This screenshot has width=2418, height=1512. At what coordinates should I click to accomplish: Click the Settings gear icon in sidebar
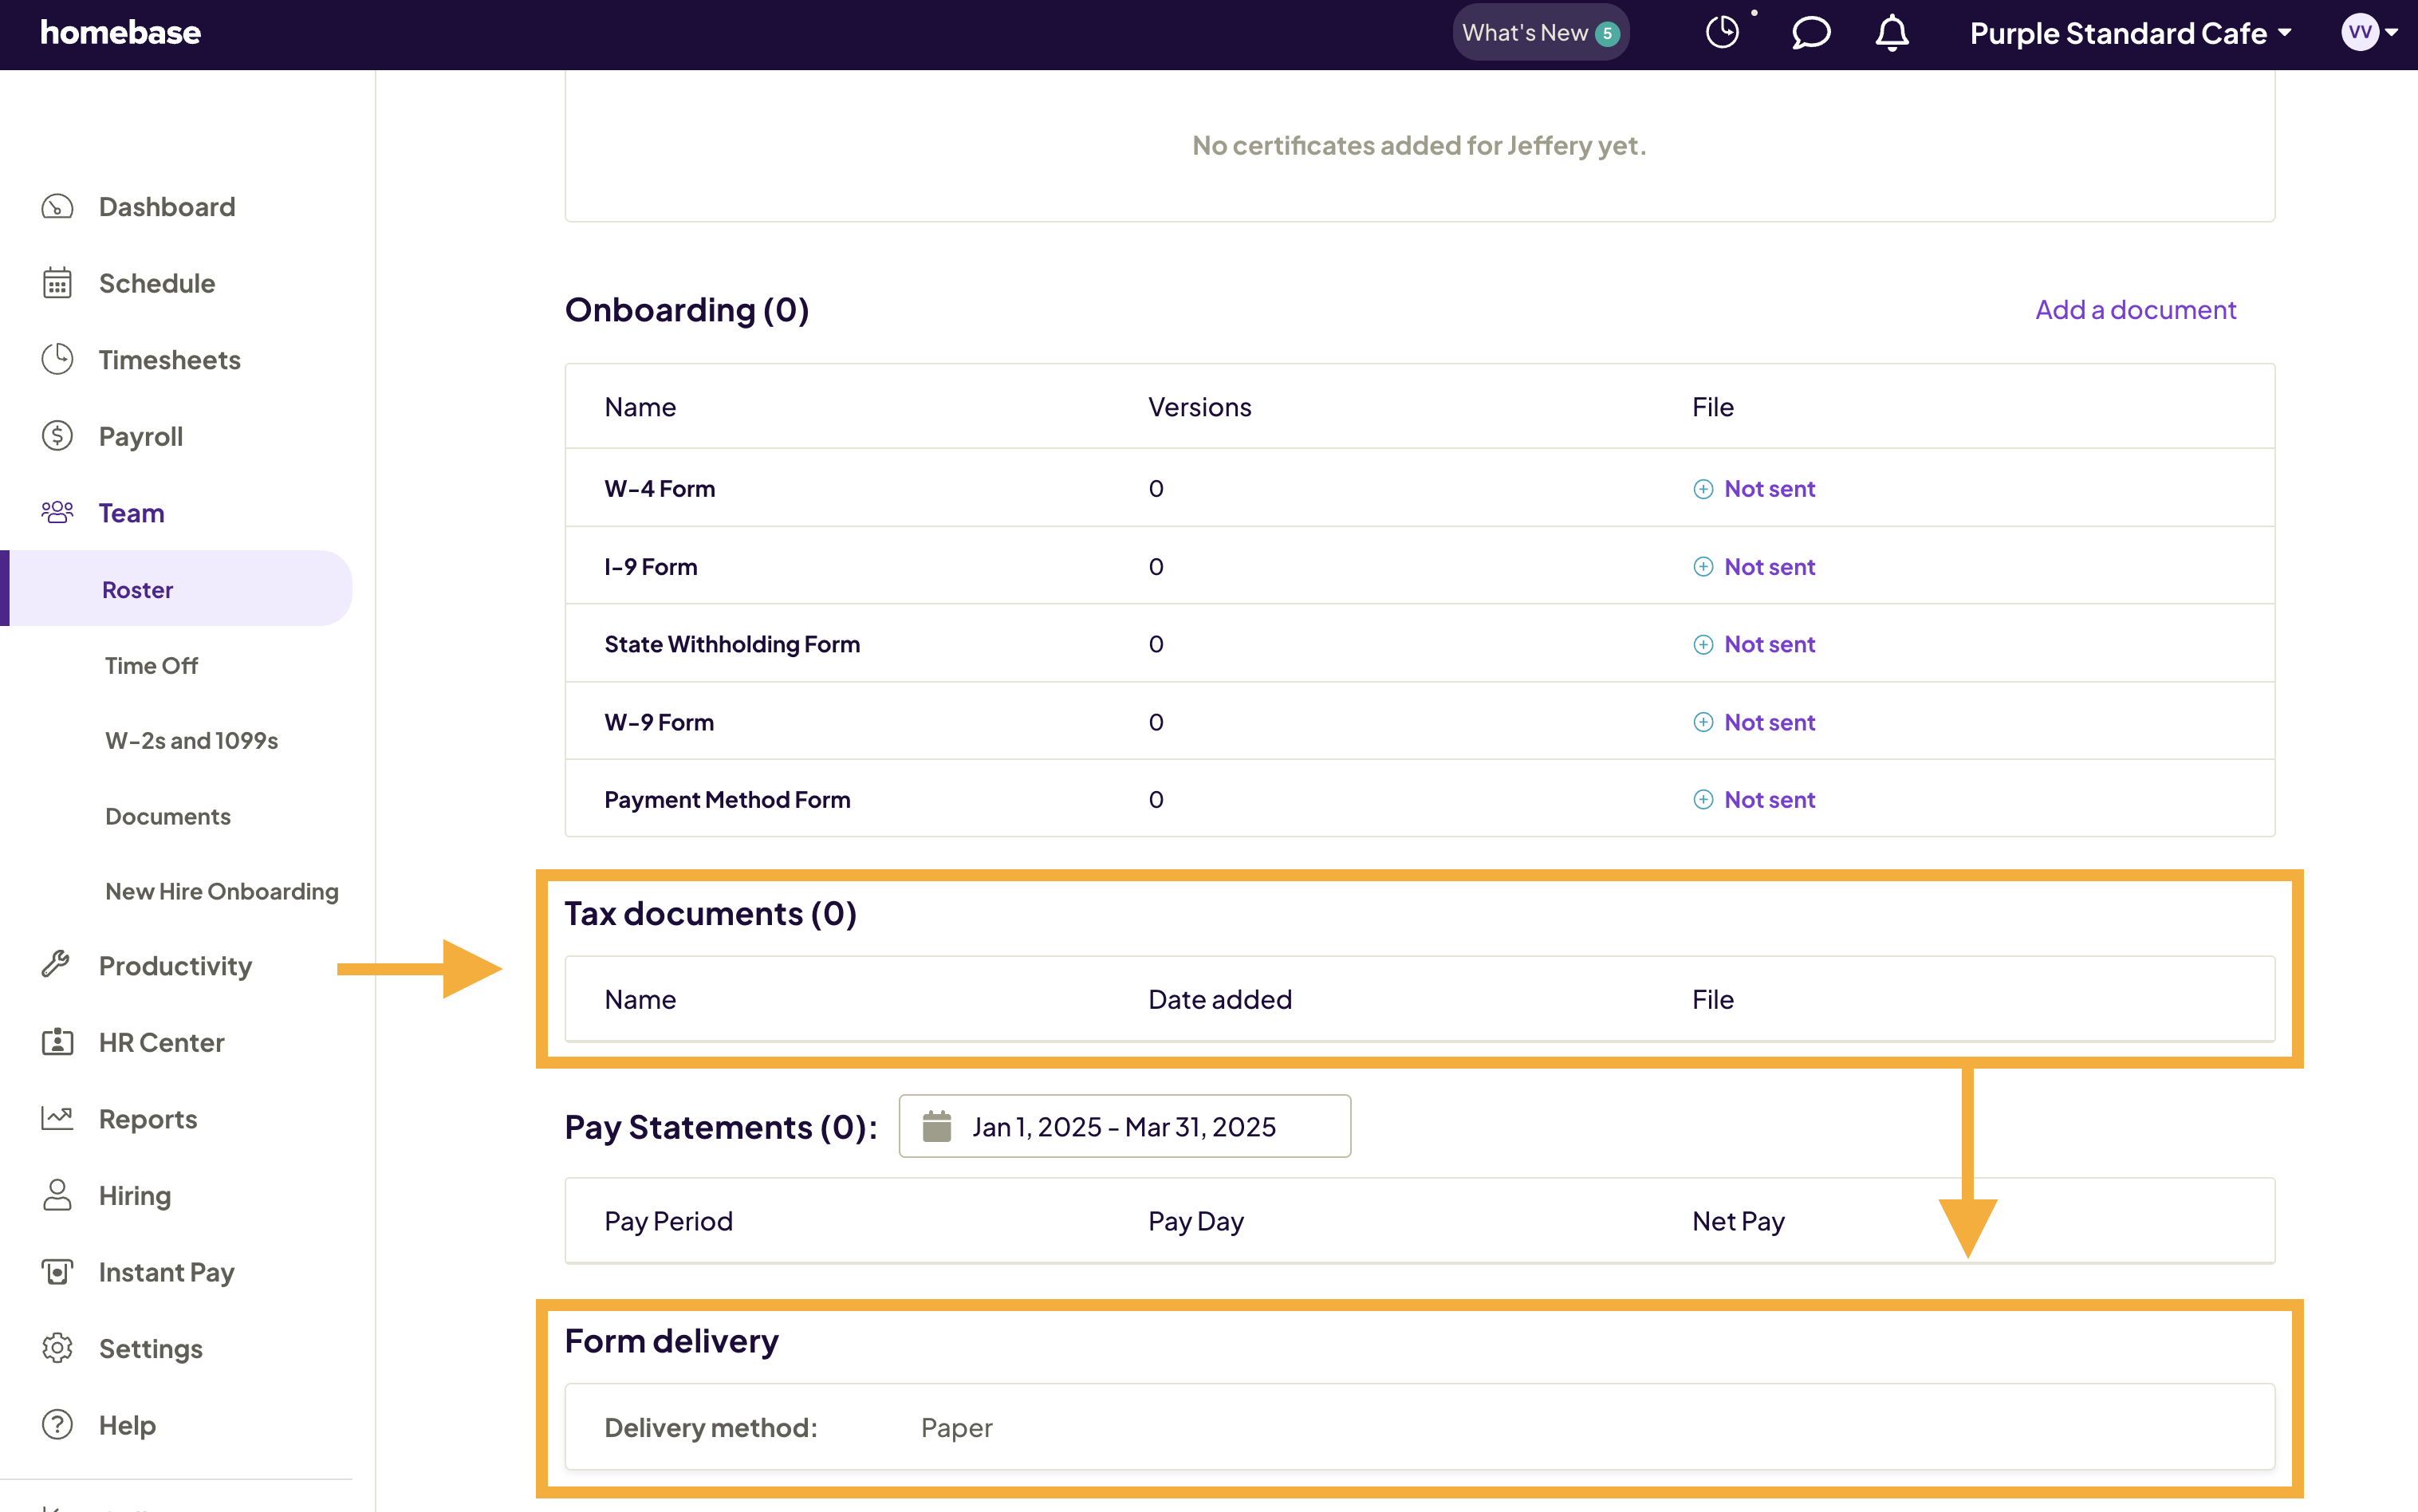57,1348
